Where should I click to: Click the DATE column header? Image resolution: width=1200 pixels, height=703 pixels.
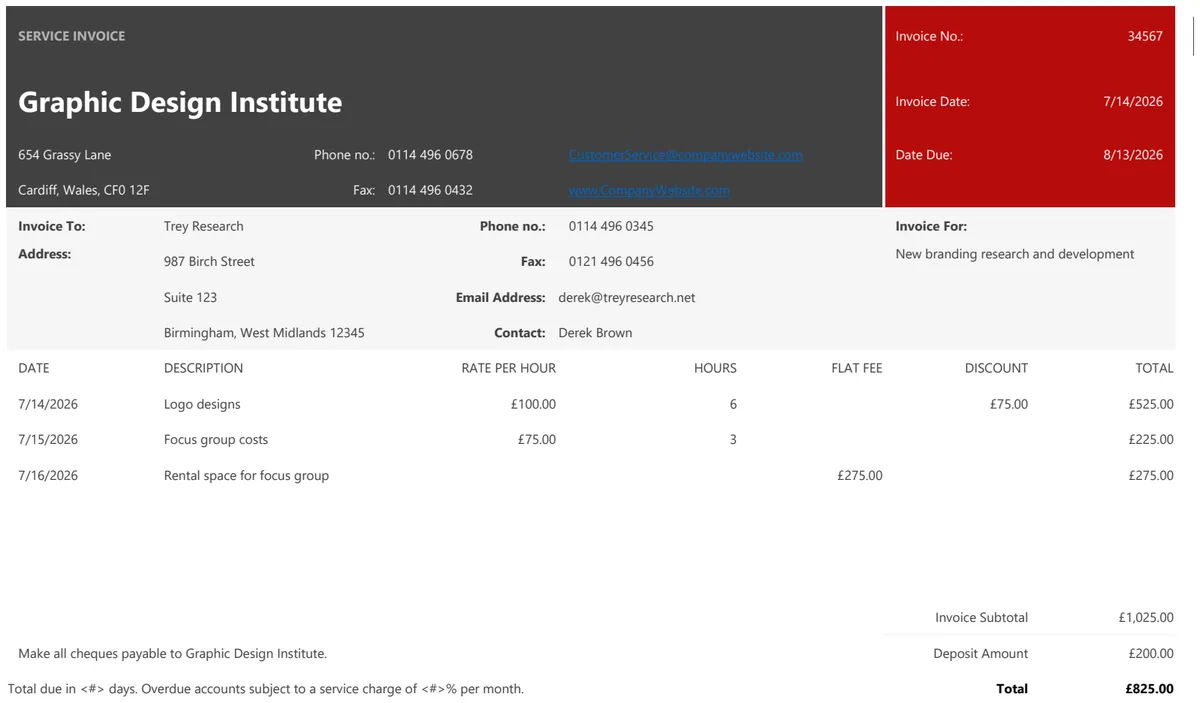click(34, 368)
